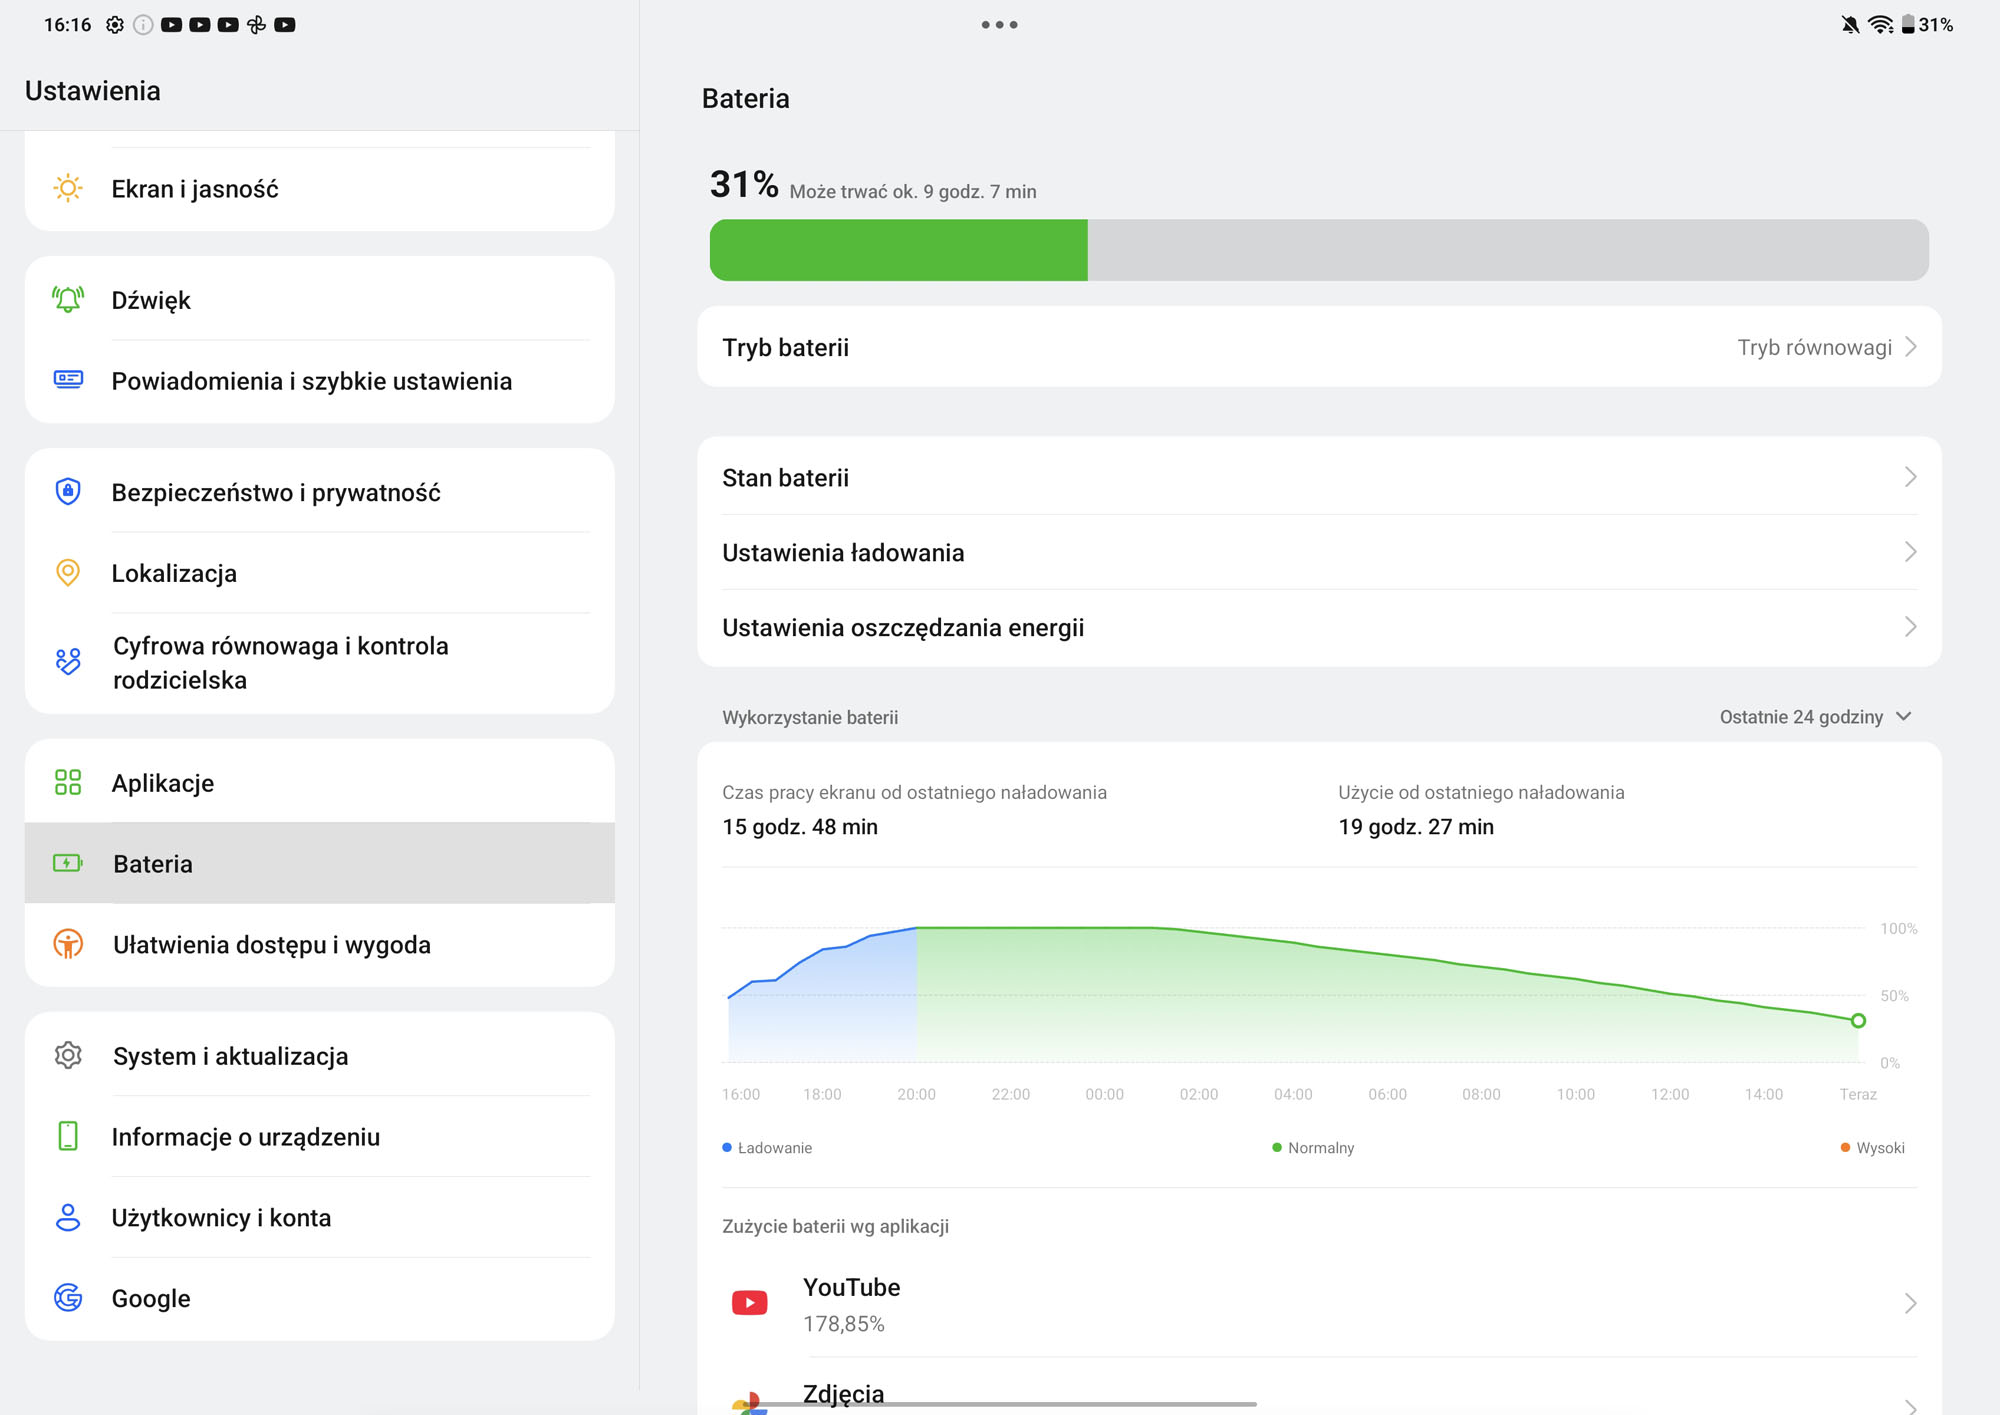The width and height of the screenshot is (2000, 1415).
Task: Tap the status bar info circle icon
Action: point(143,25)
